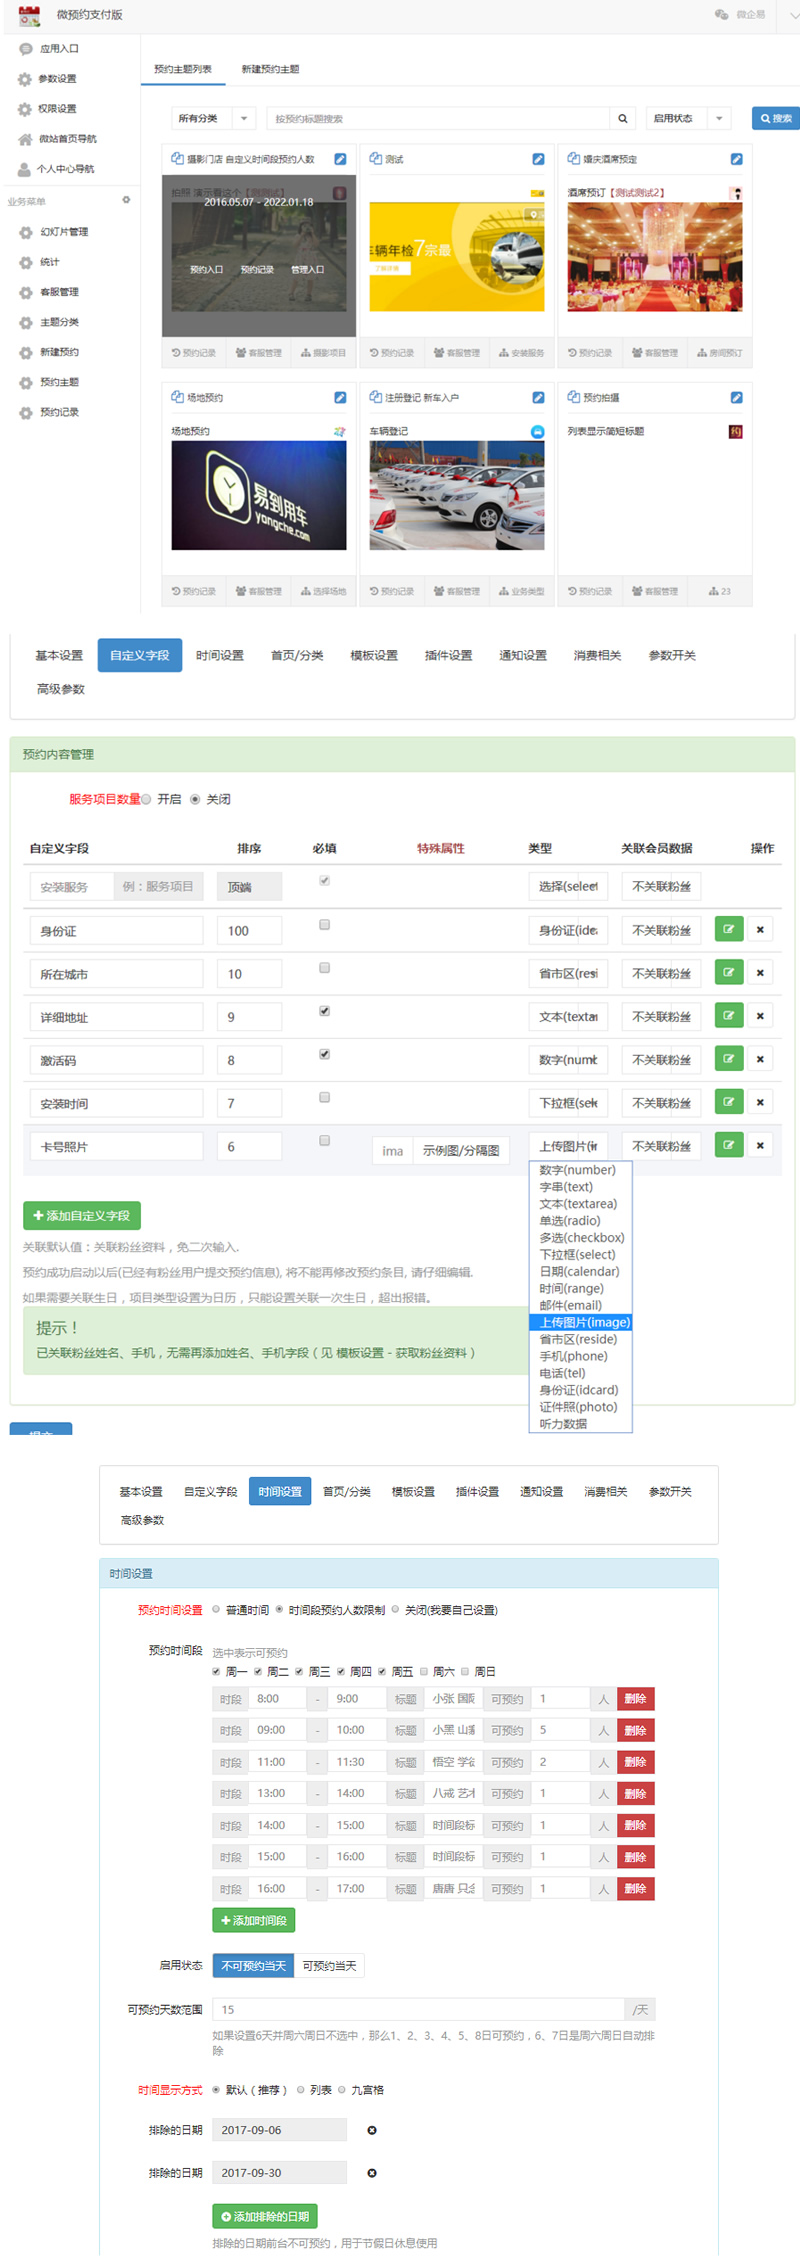Remove excluded date 2017-09-06
Image resolution: width=800 pixels, height=2259 pixels.
(372, 2130)
